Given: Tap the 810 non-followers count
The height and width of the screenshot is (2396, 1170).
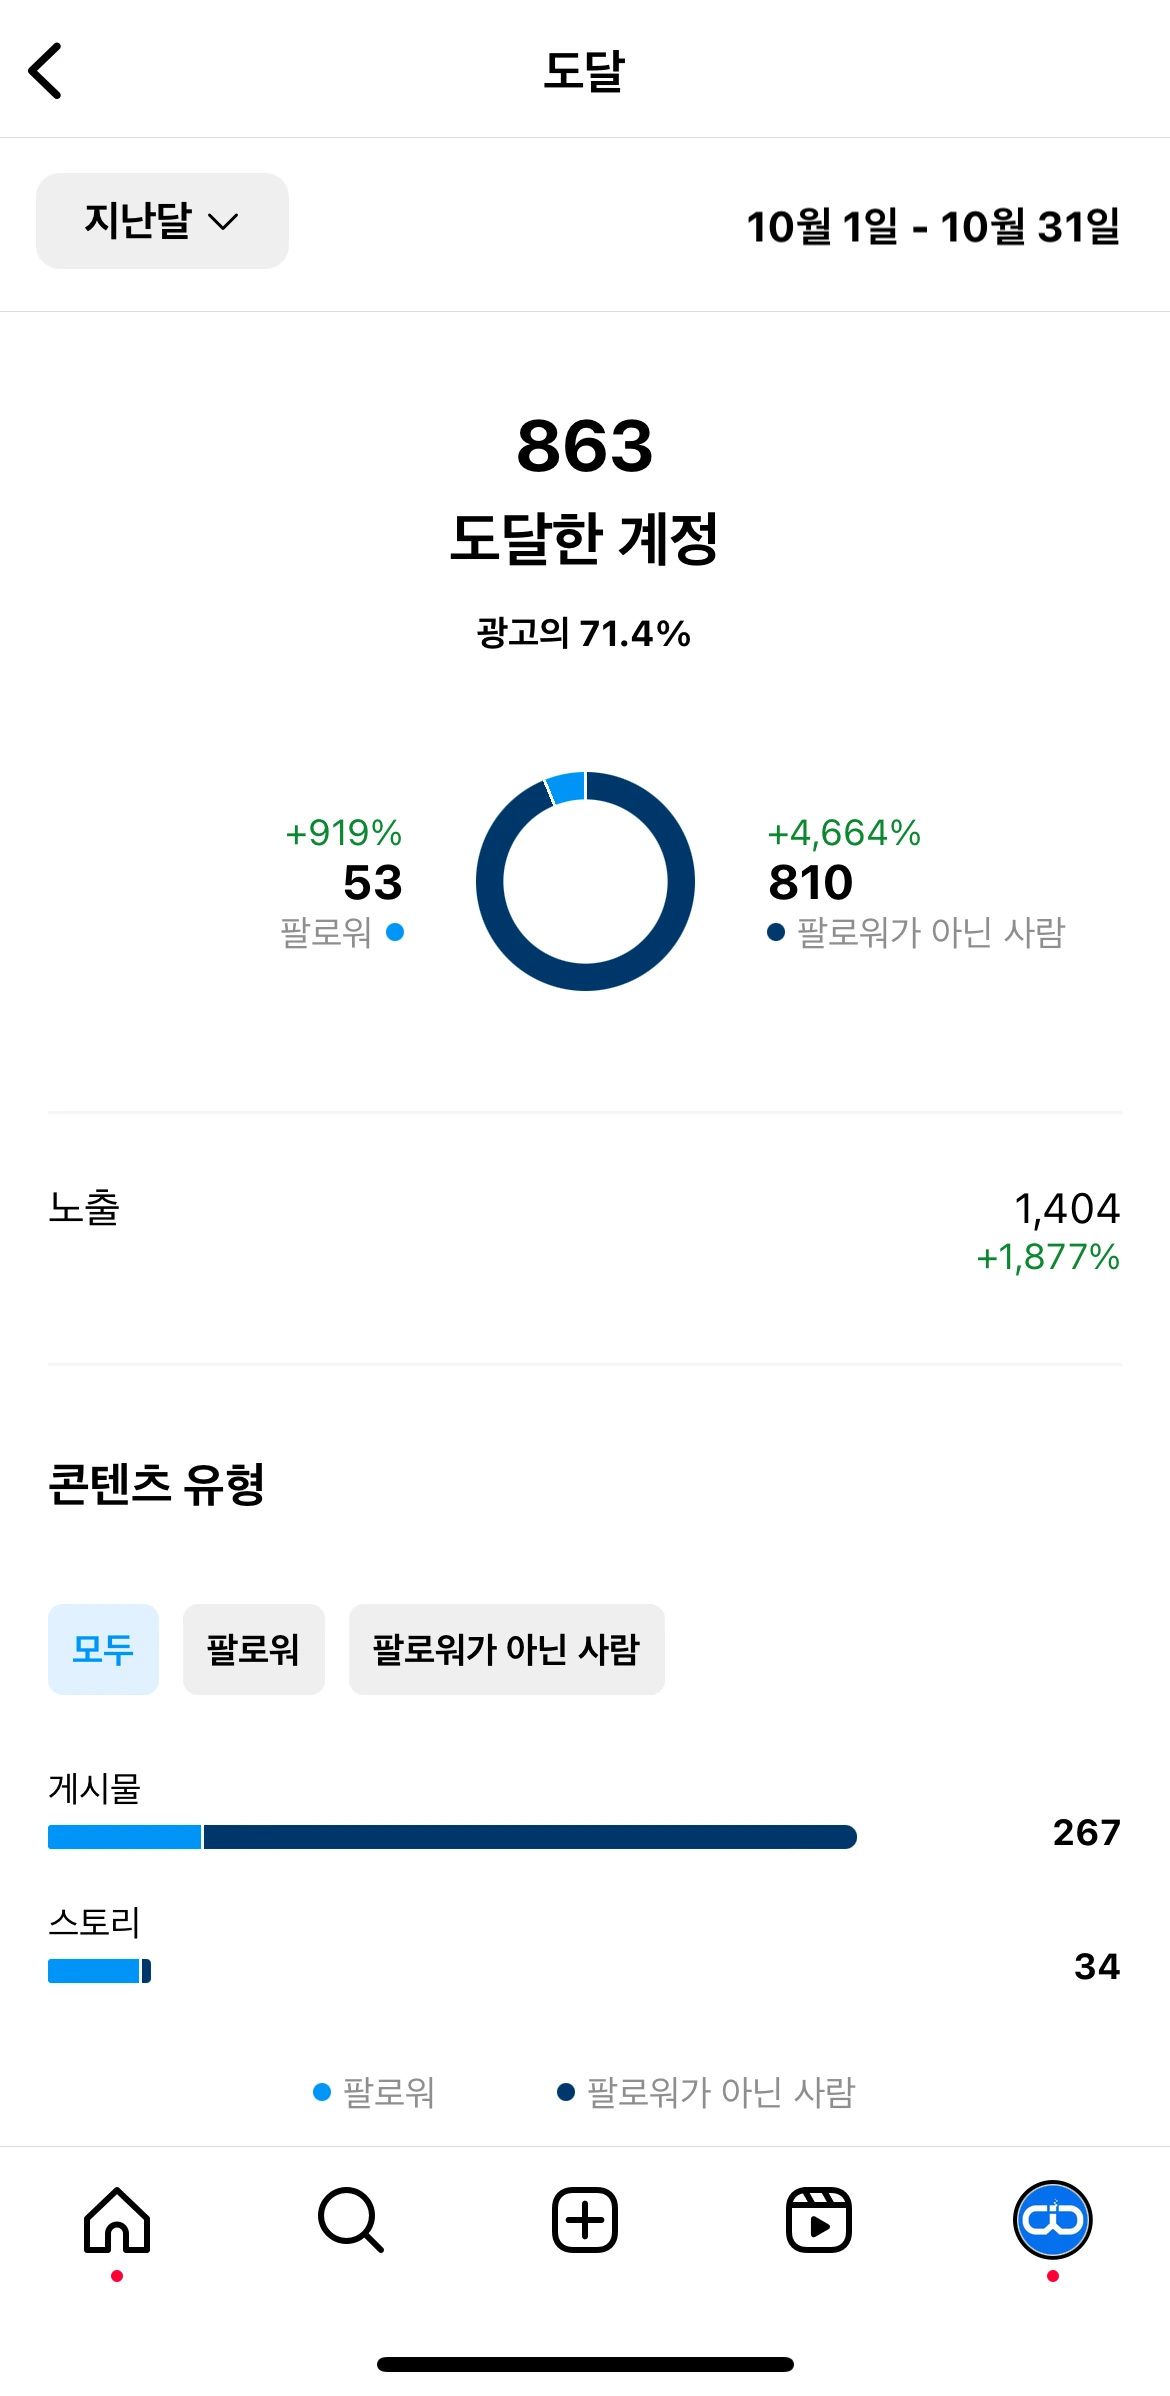Looking at the screenshot, I should click(811, 882).
